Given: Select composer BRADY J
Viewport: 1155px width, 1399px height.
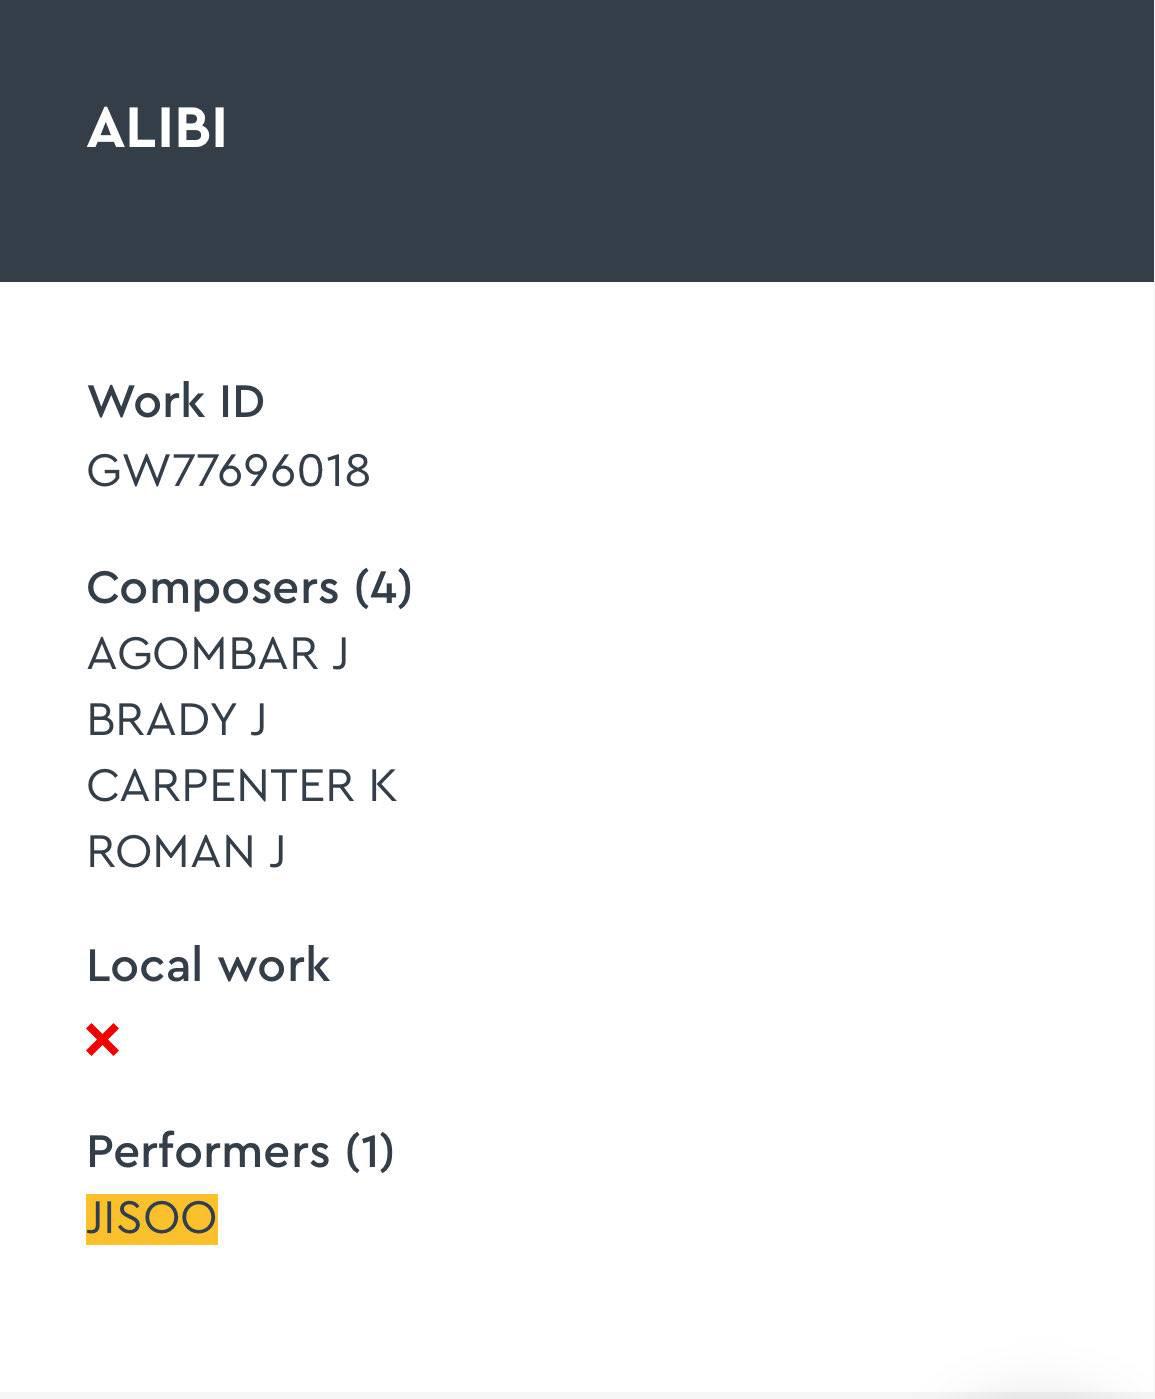Looking at the screenshot, I should coord(176,720).
